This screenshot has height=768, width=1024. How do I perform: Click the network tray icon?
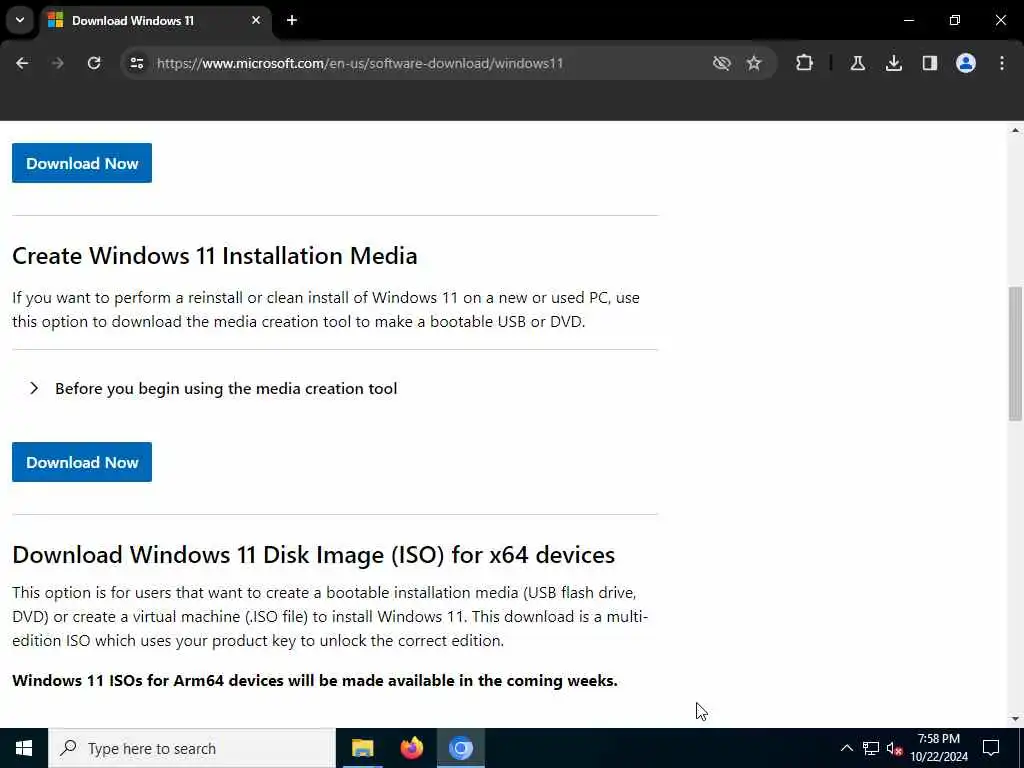coord(871,748)
